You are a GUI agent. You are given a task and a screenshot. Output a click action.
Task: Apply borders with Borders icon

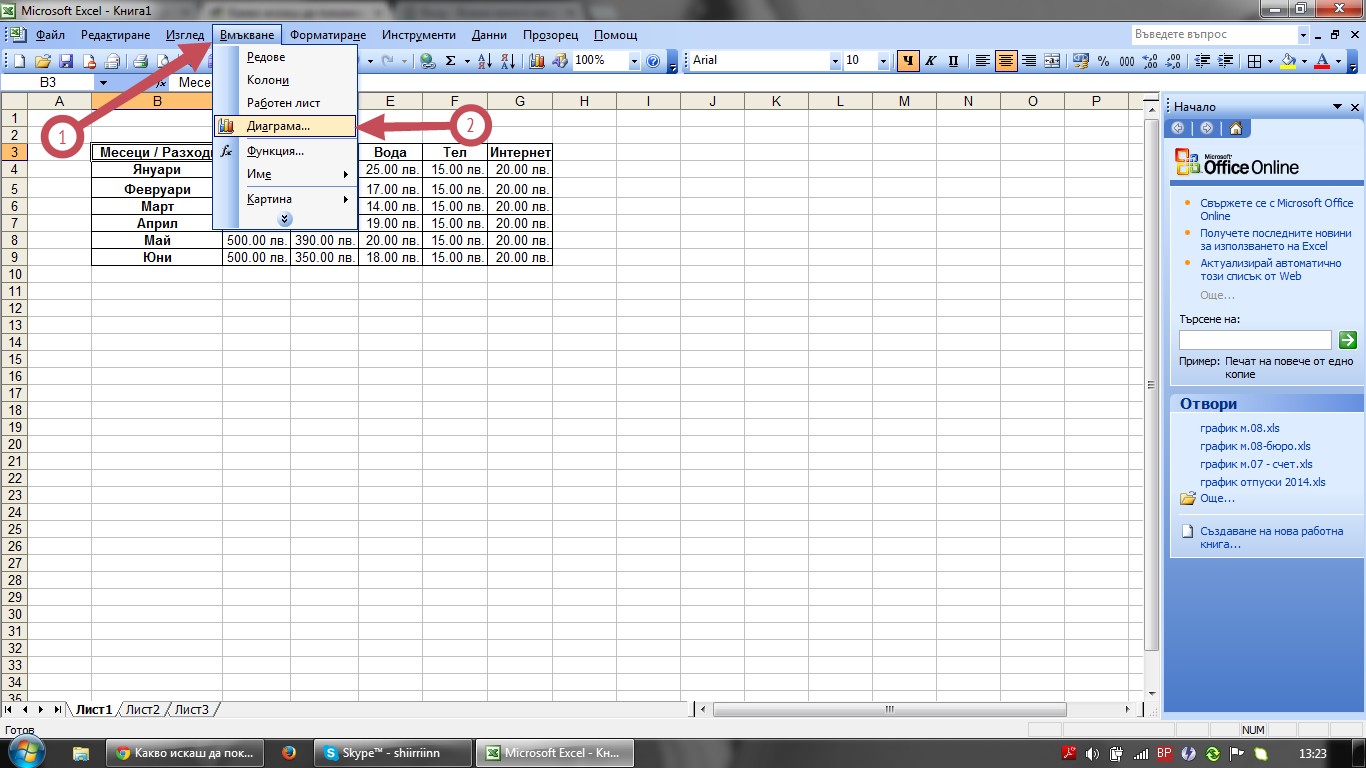(1254, 61)
